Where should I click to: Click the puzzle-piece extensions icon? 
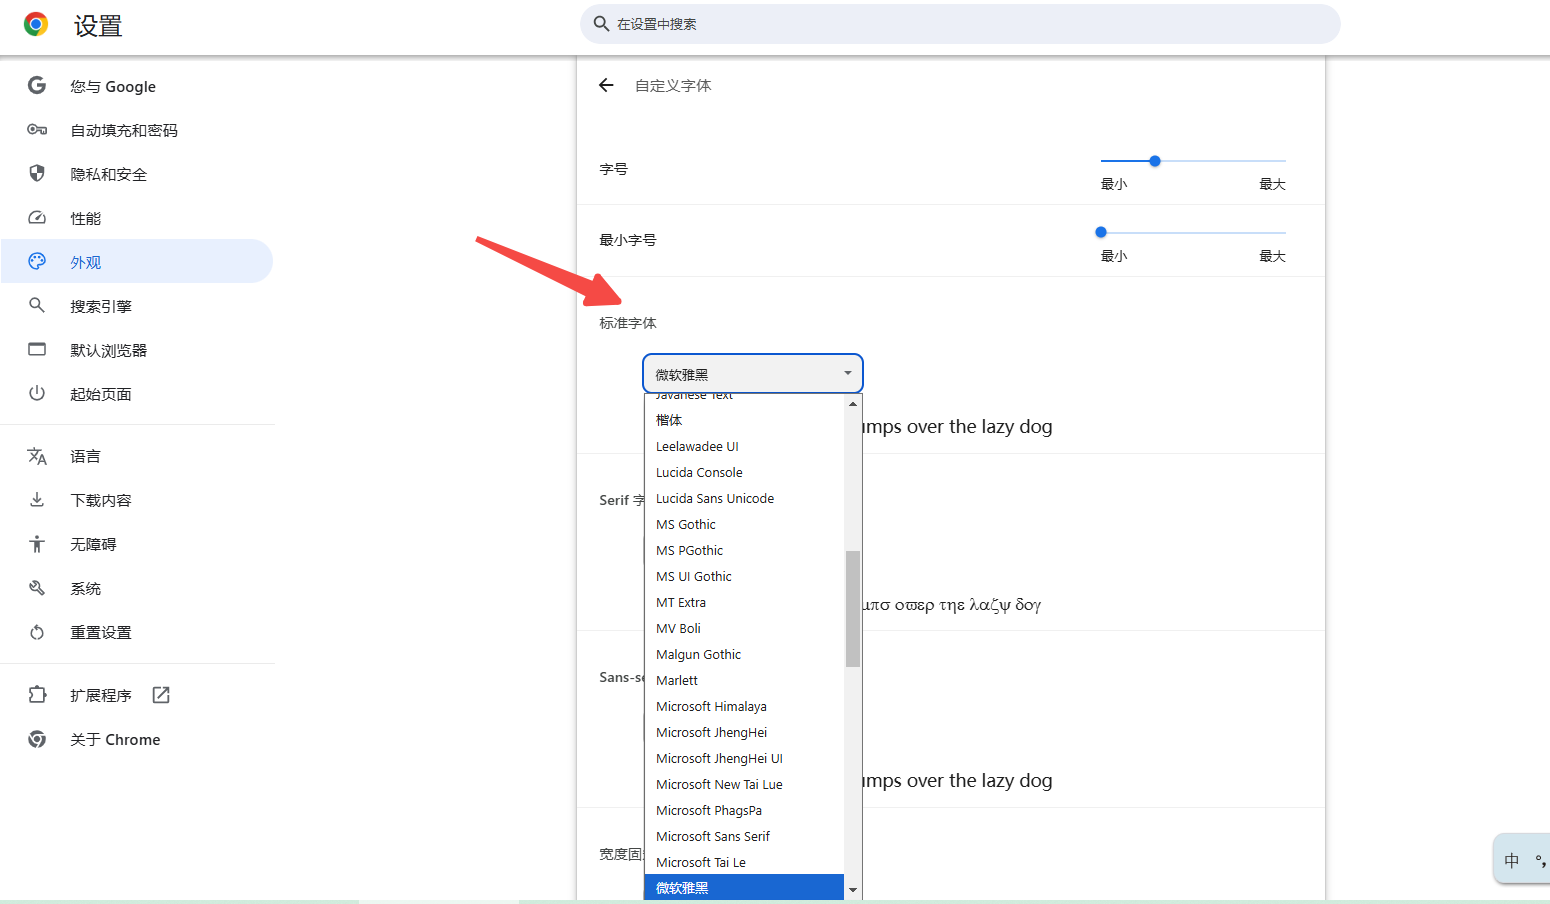(x=37, y=695)
